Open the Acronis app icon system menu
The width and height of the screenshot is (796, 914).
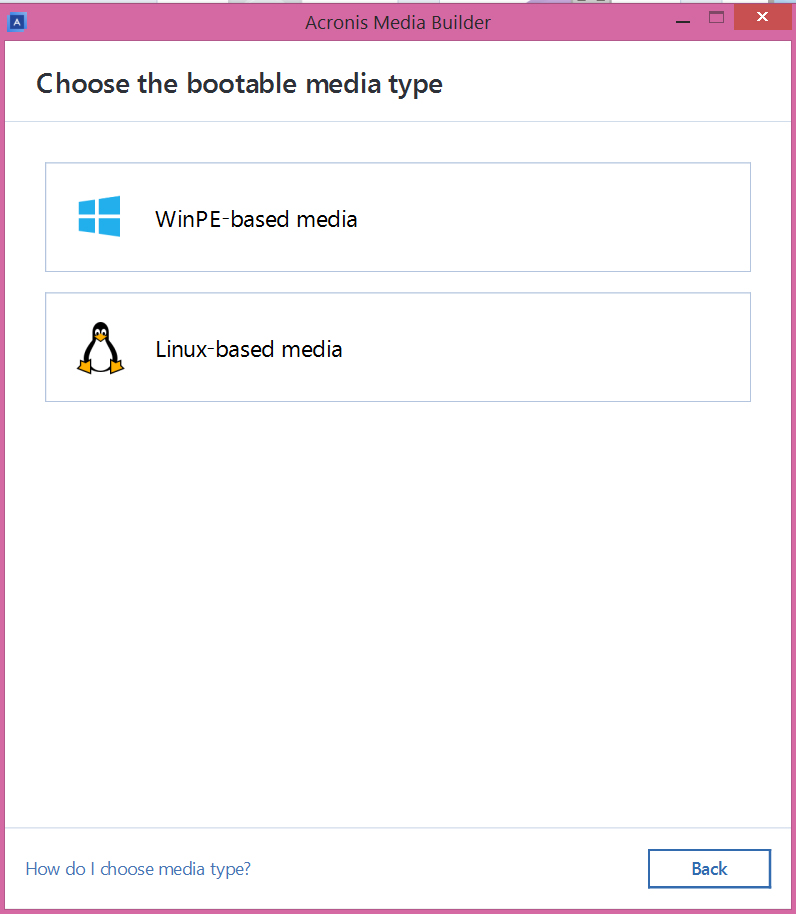click(17, 22)
